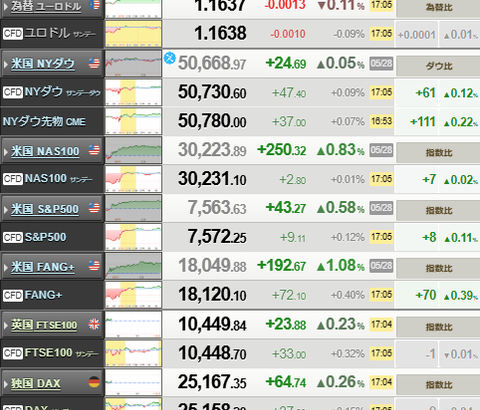
Task: Click the price 10,449.84
Action: (x=212, y=324)
